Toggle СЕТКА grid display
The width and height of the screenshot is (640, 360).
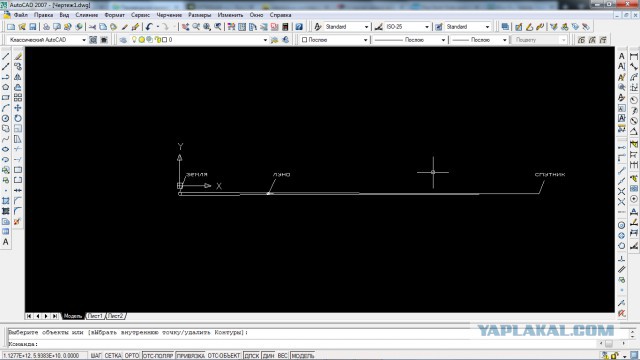(x=113, y=356)
